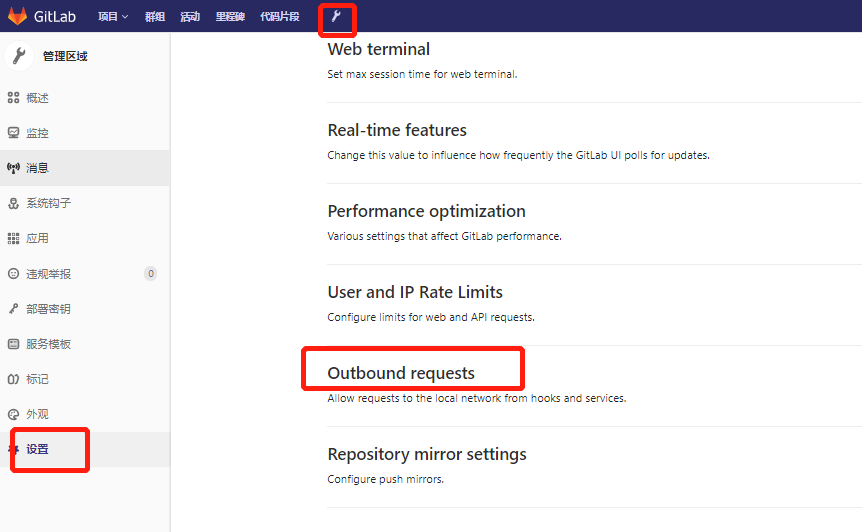The height and width of the screenshot is (532, 862).
Task: Click the 标记 labels icon
Action: [x=13, y=379]
